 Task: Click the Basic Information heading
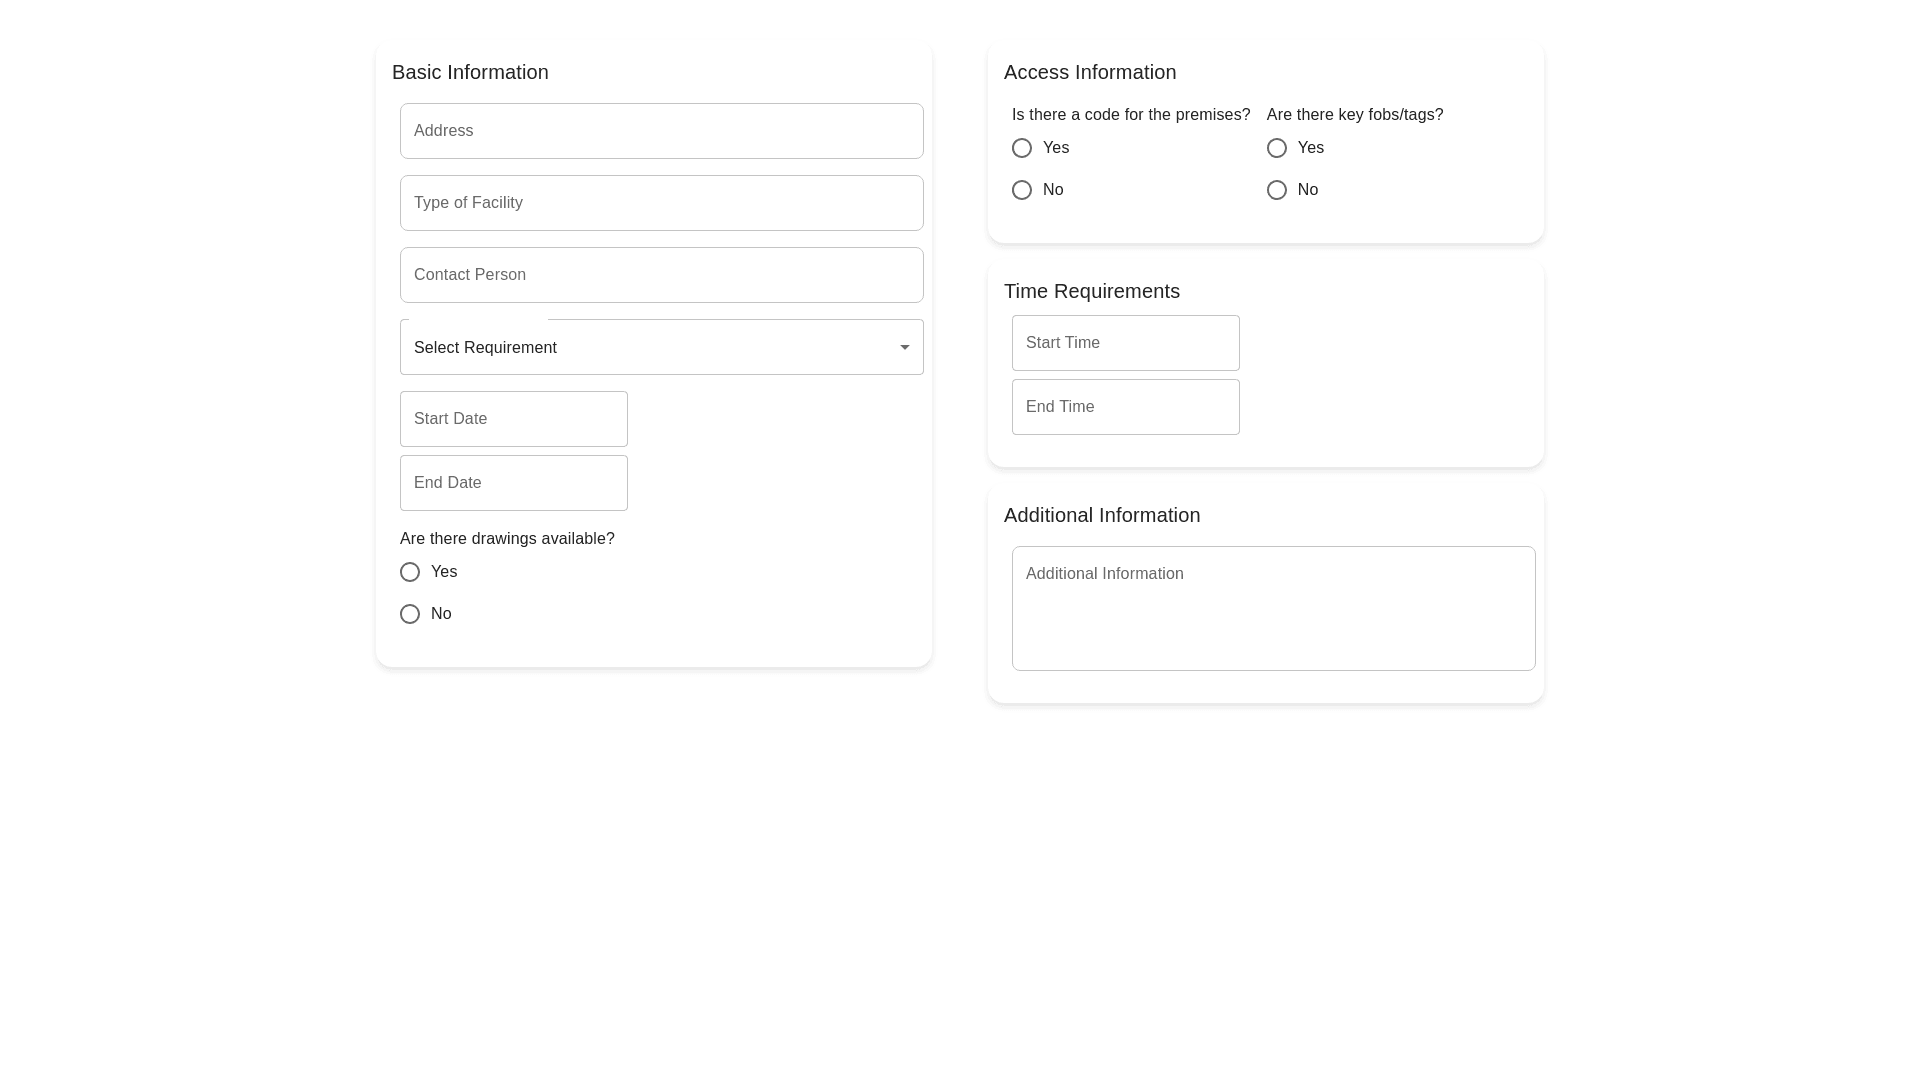pos(470,72)
